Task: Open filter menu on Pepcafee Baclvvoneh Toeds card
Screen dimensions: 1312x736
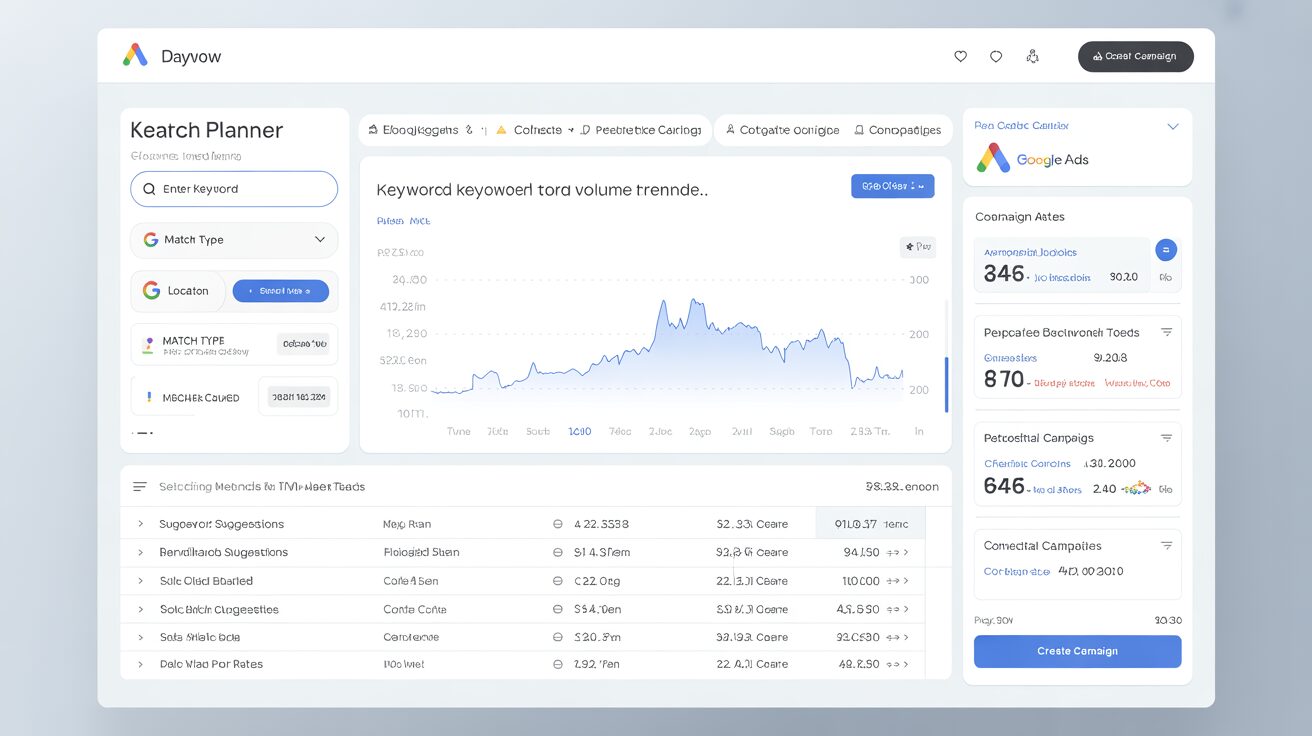Action: click(x=1166, y=332)
